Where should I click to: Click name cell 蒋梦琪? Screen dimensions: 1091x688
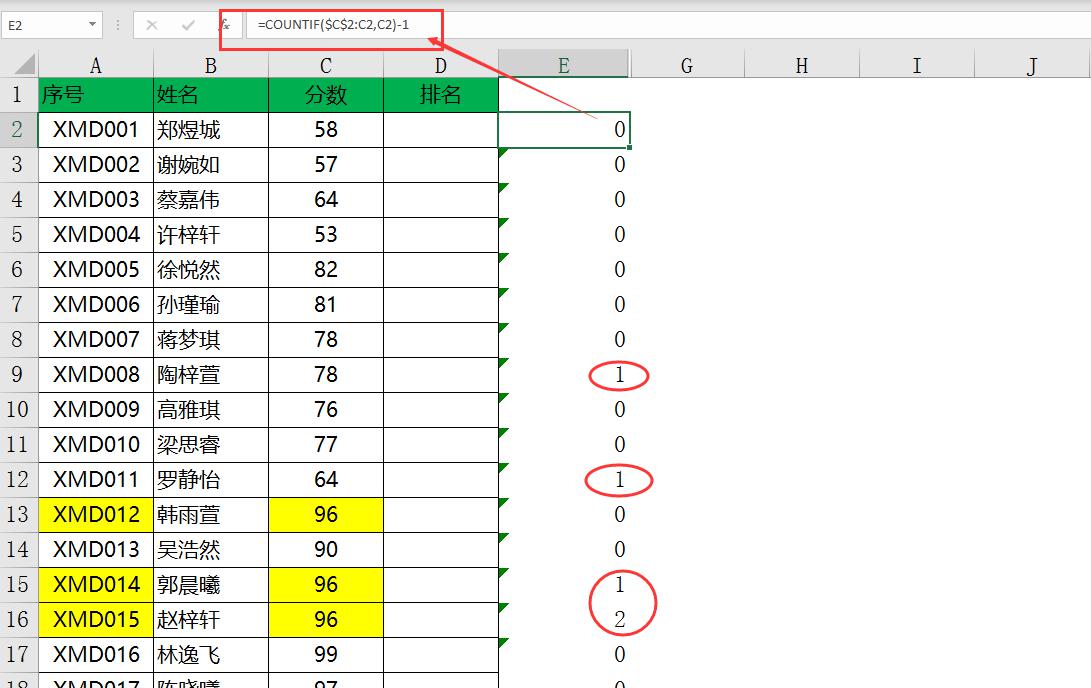tap(211, 339)
